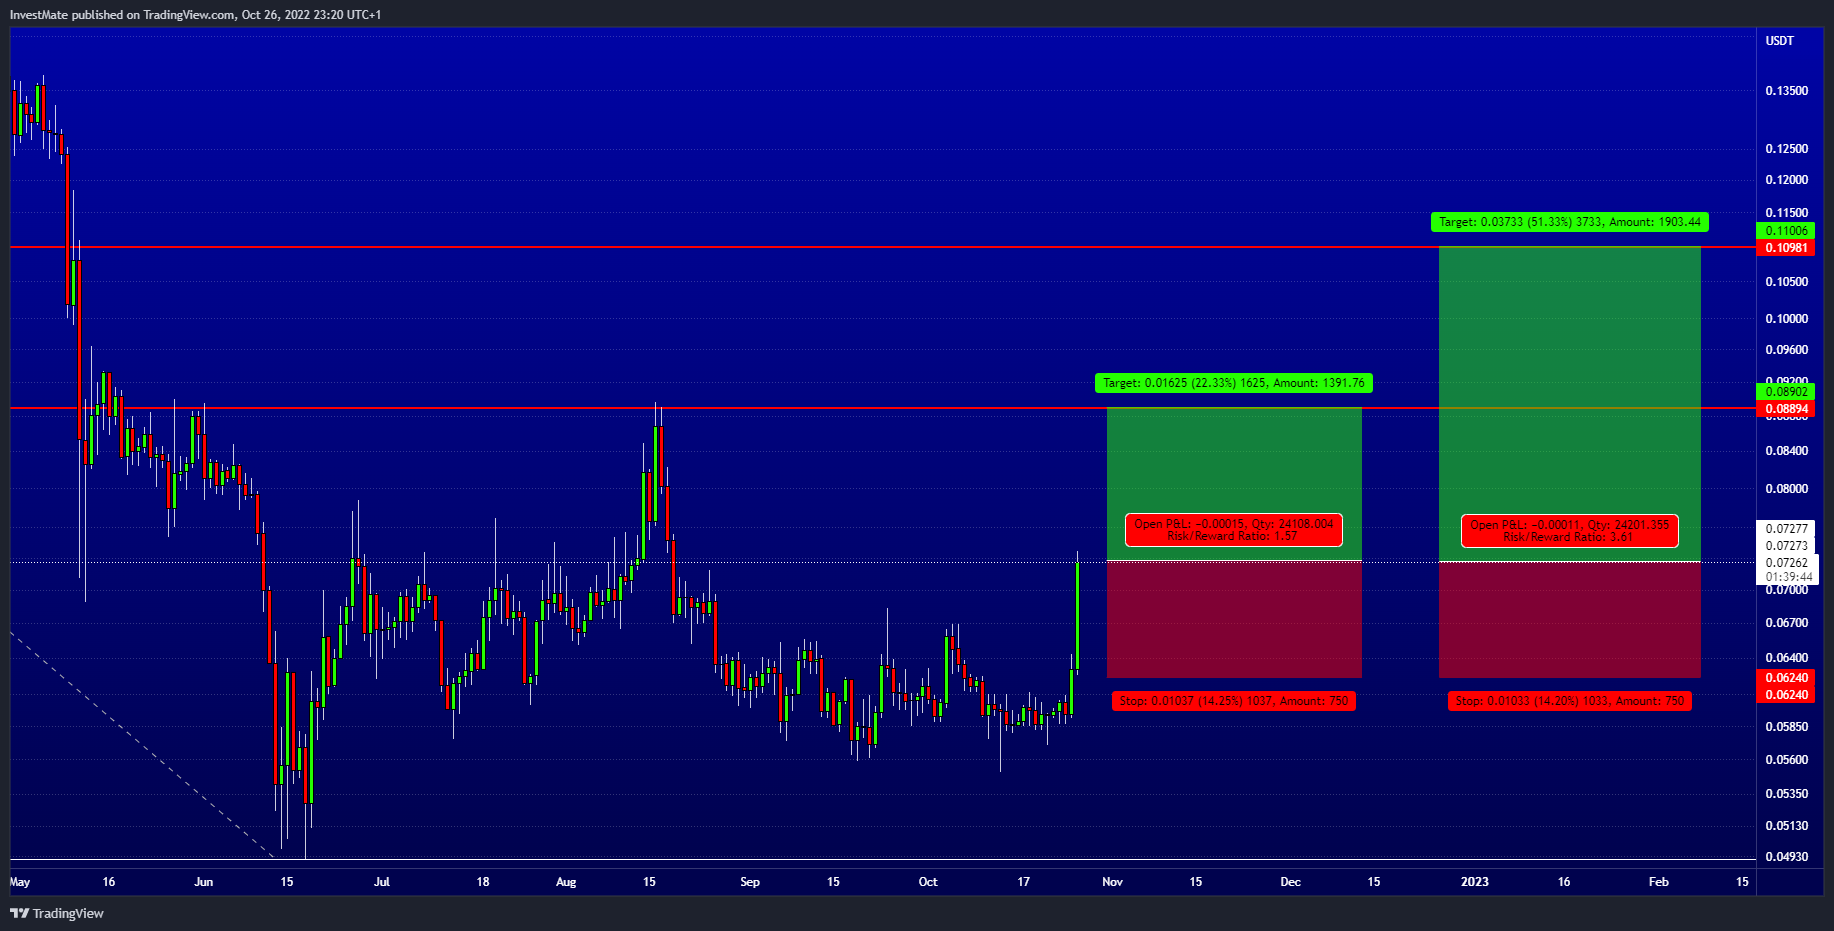Viewport: 1834px width, 931px height.
Task: Select the first long position's green target zone
Action: click(1234, 484)
